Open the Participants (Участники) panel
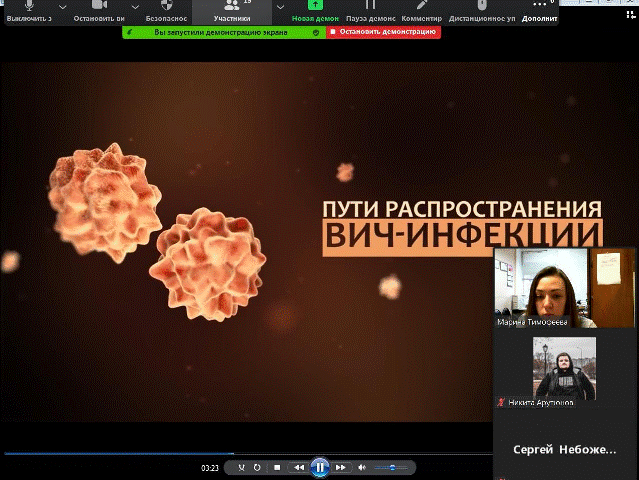Viewport: 639px width, 480px height. 232,12
